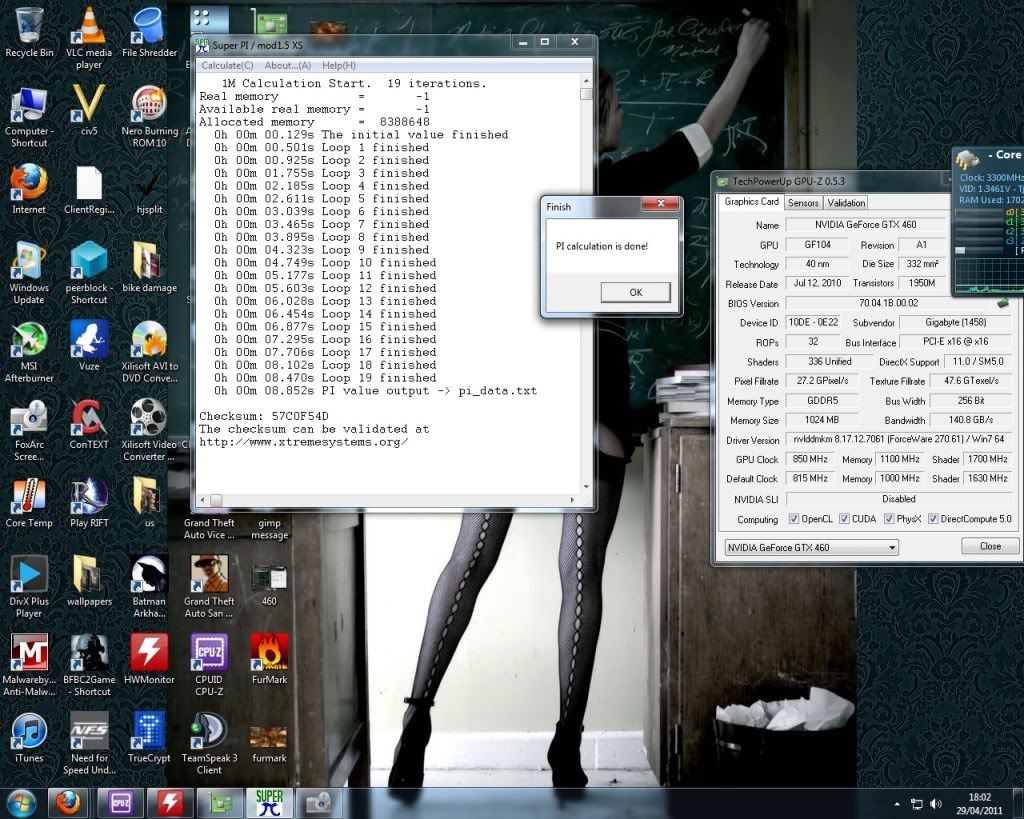The image size is (1024, 819).
Task: Open the Calculate menu in Super PI
Action: coord(227,65)
